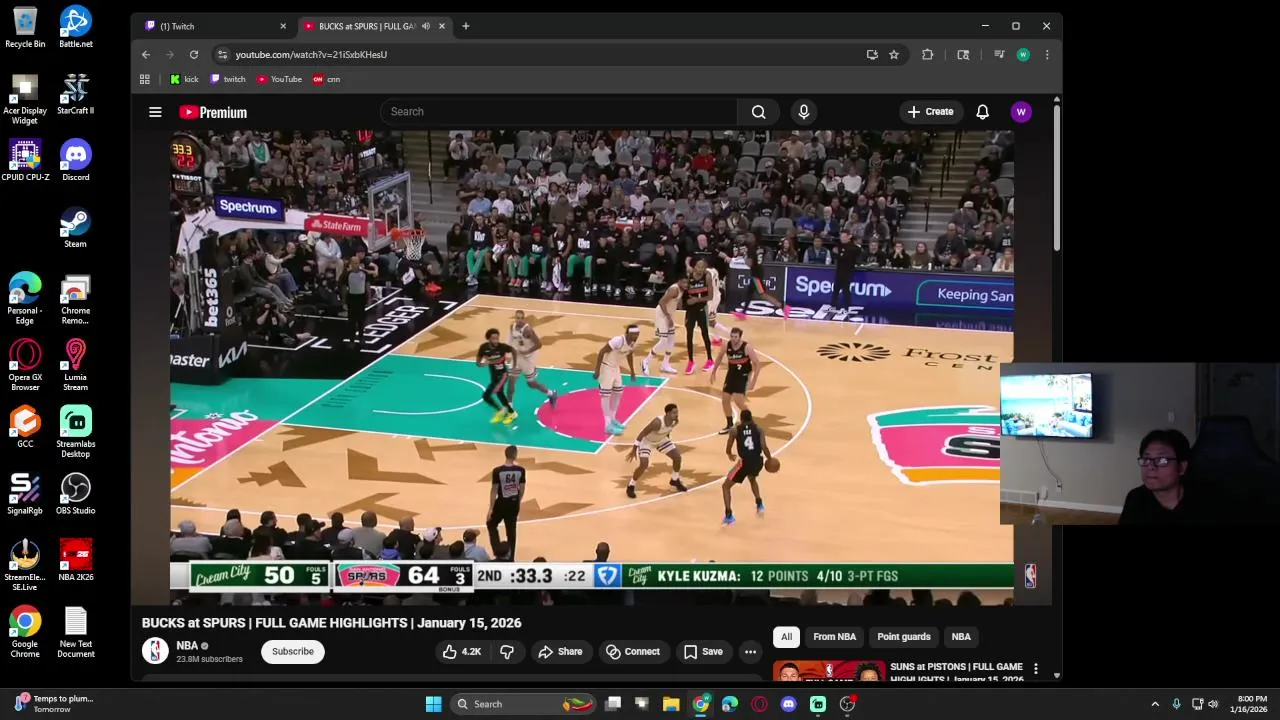This screenshot has height=720, width=1280.
Task: Select the From NBA filter chip
Action: click(x=834, y=637)
